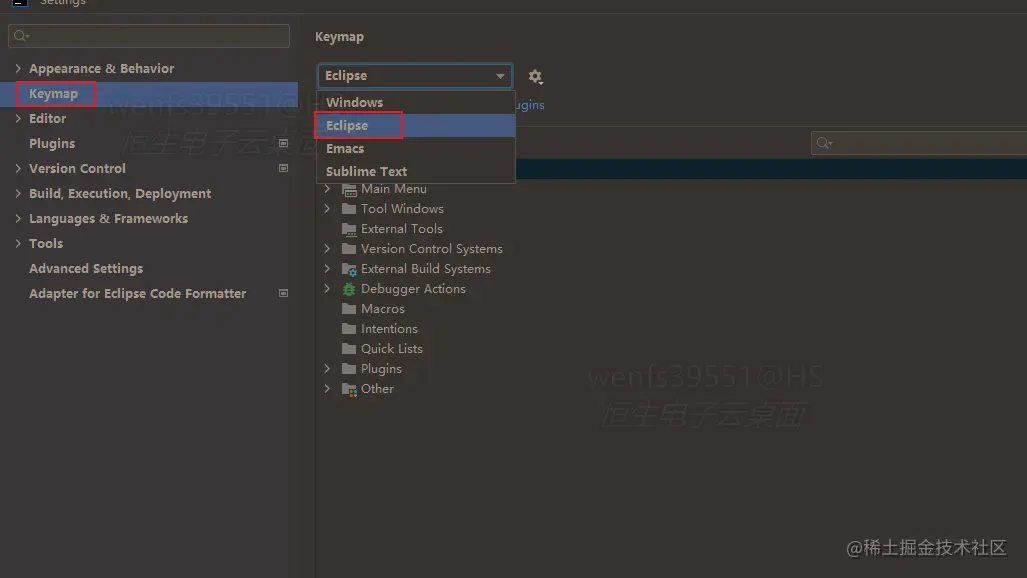Click the External Build Systems gear-folder icon
The image size is (1027, 578).
point(349,269)
